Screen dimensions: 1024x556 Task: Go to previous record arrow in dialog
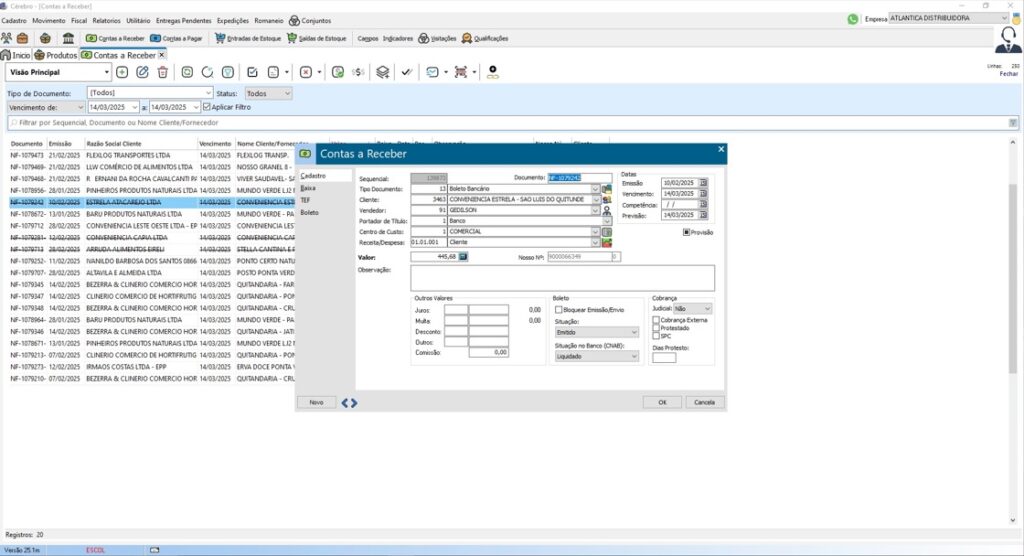[345, 403]
